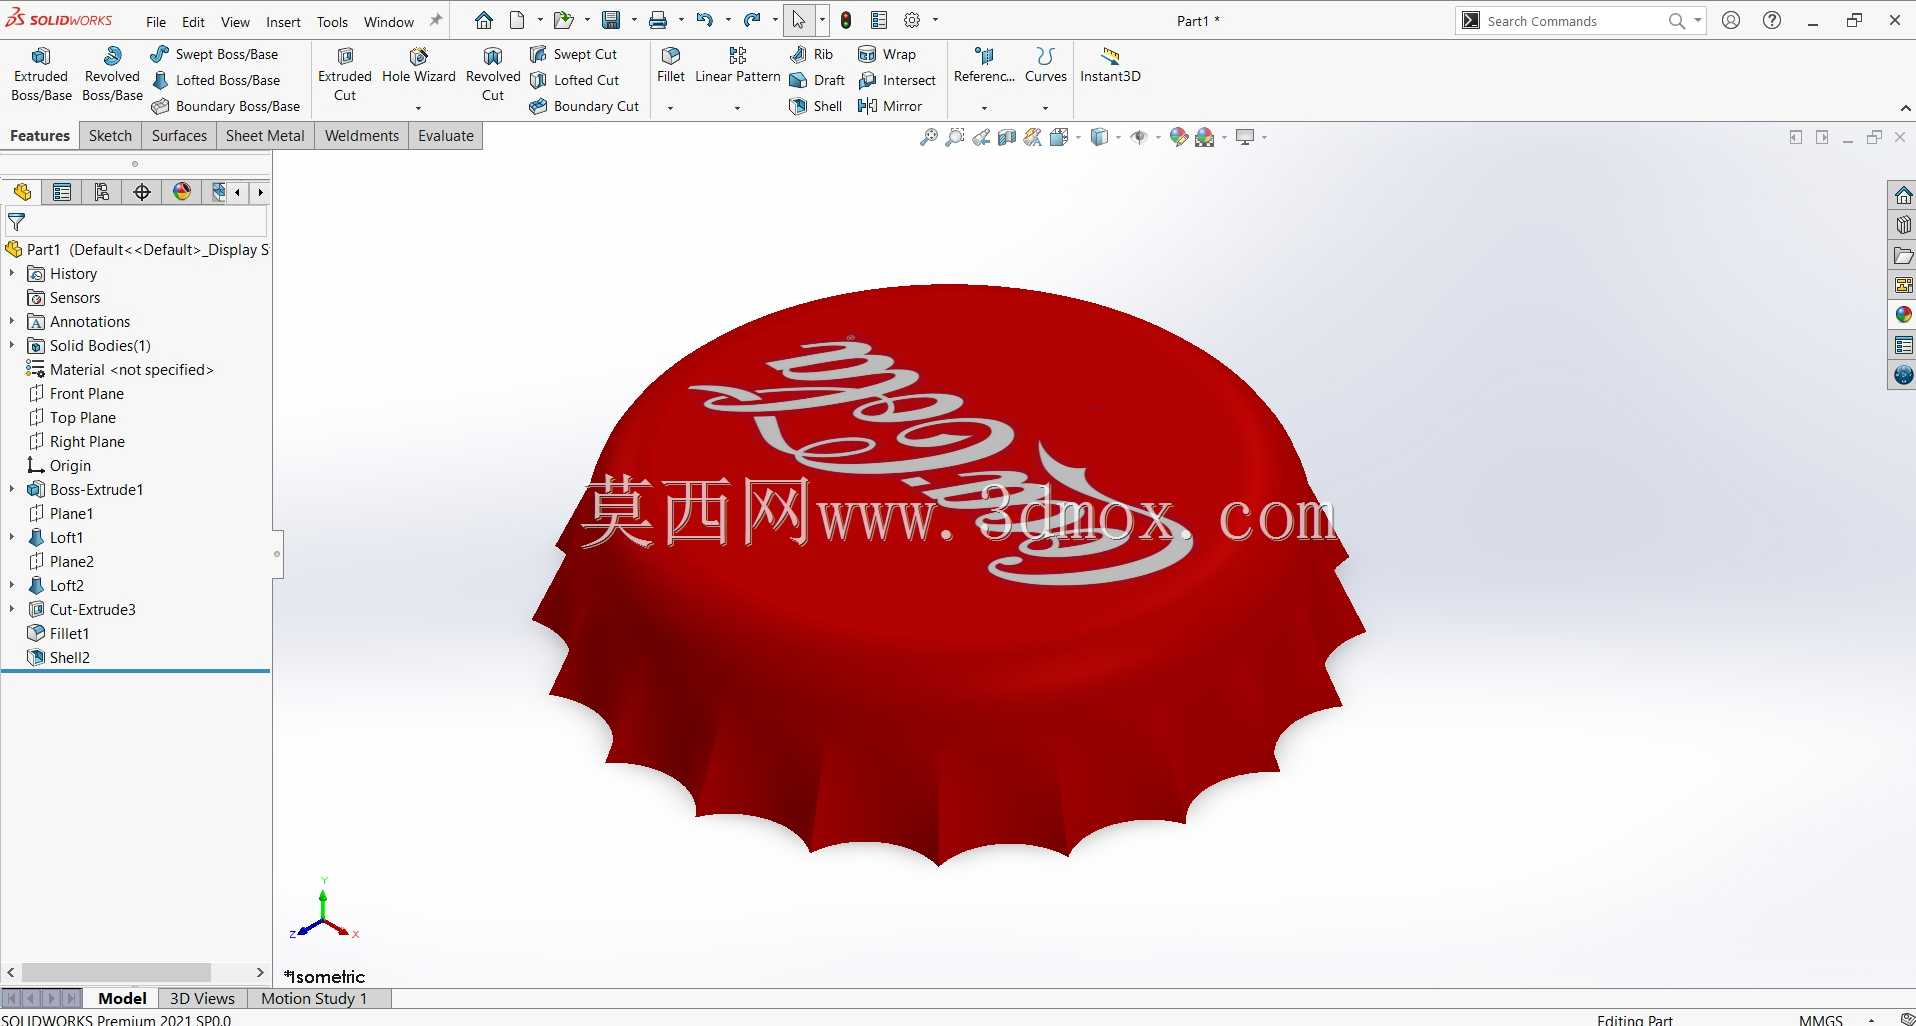This screenshot has width=1916, height=1026.
Task: Expand the Cut-Extrude3 feature
Action: (12, 609)
